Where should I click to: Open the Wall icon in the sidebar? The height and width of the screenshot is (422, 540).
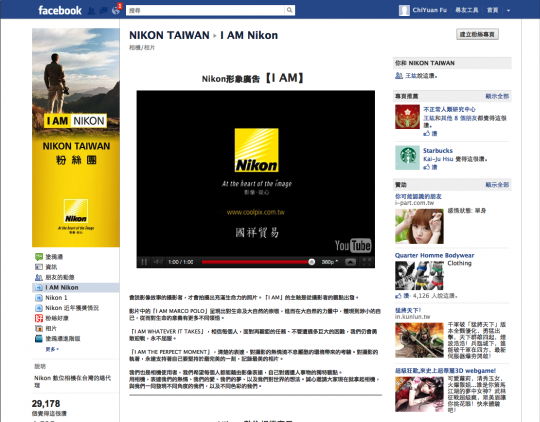[x=39, y=257]
